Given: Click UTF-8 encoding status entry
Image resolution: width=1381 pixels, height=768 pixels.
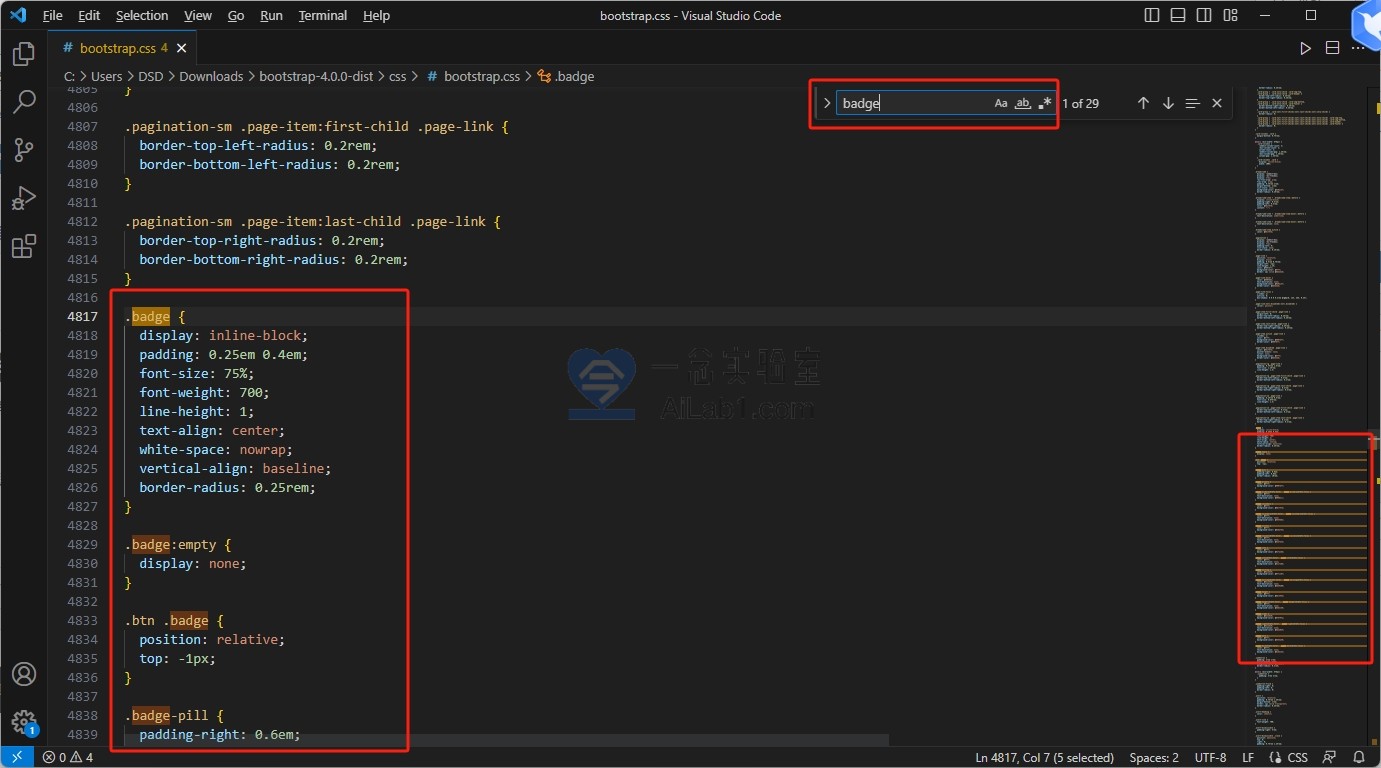Looking at the screenshot, I should click(x=1210, y=758).
